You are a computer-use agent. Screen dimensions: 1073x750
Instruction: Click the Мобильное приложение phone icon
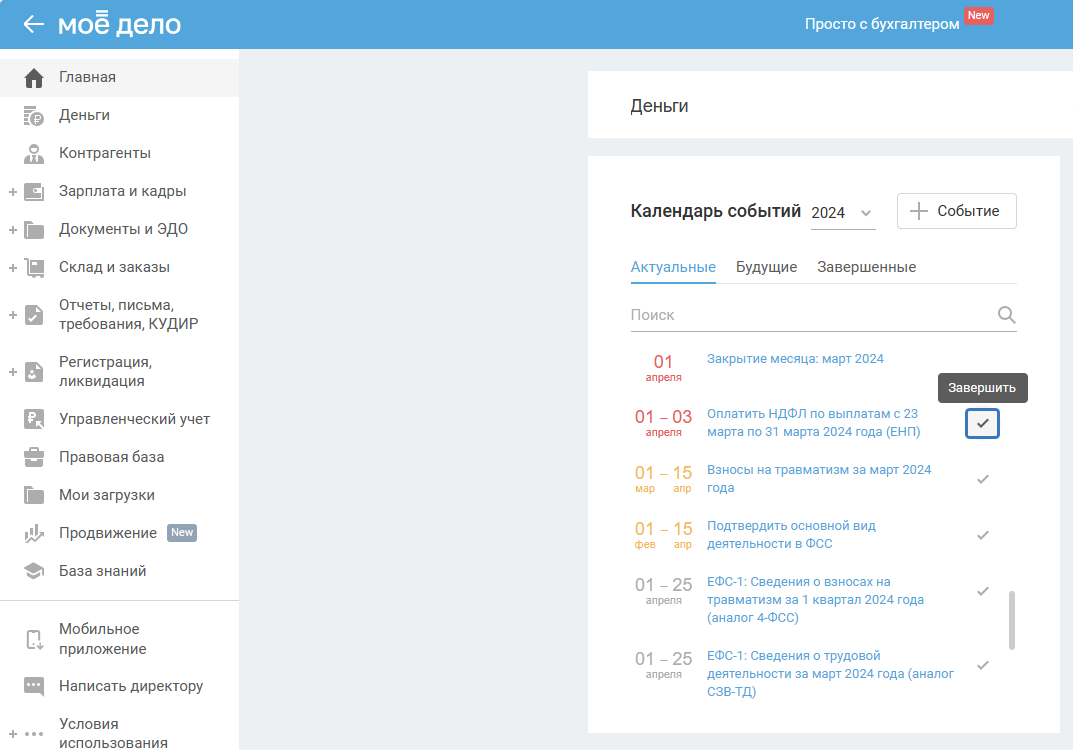[x=34, y=639]
